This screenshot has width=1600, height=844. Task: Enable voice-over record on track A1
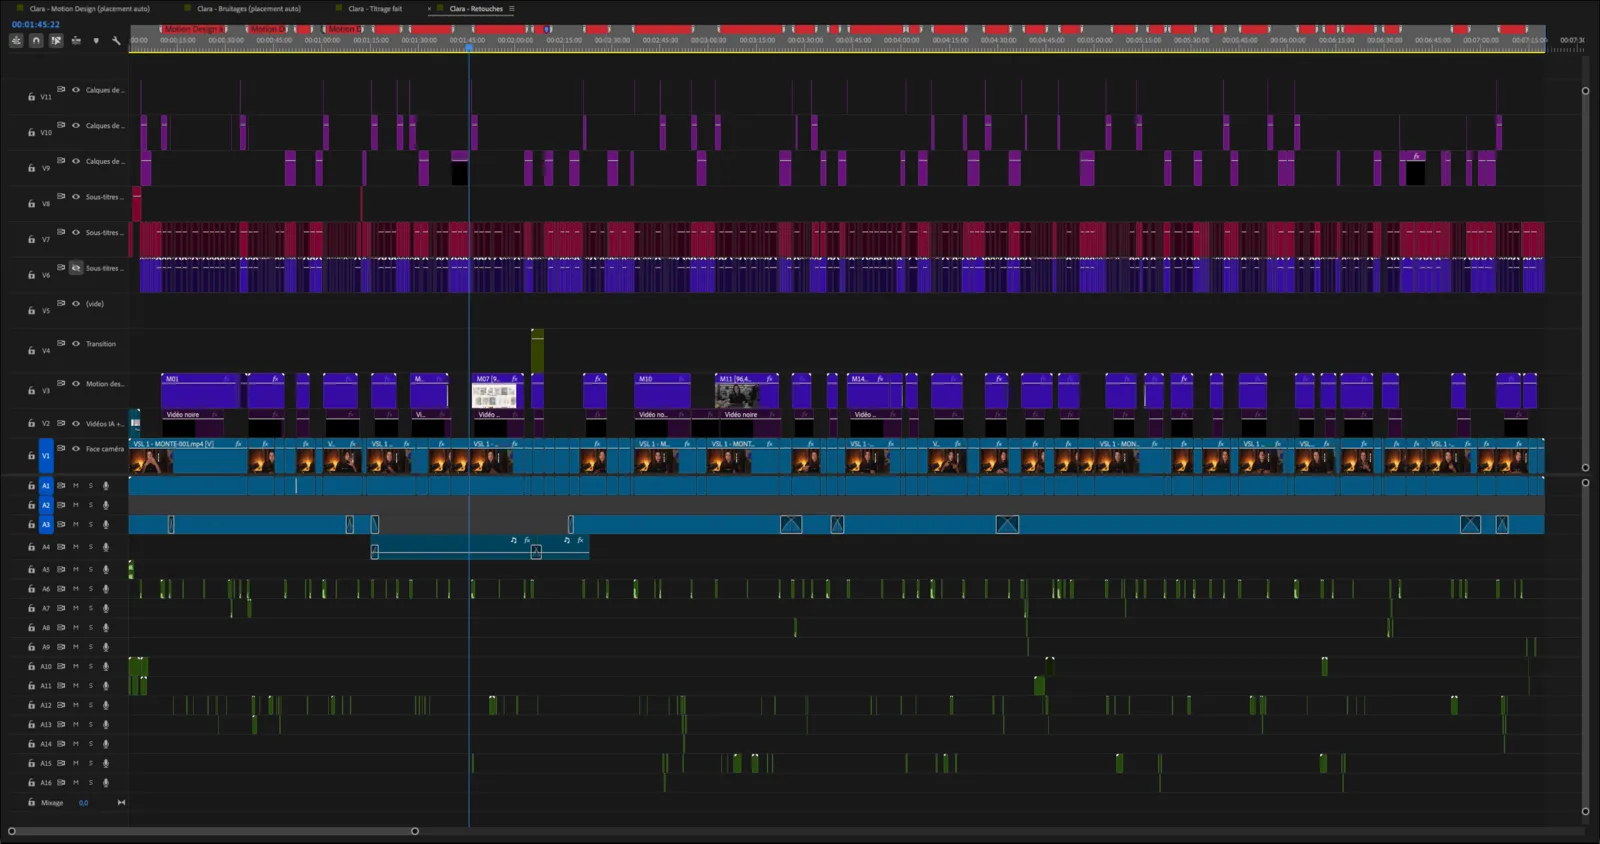(x=105, y=486)
